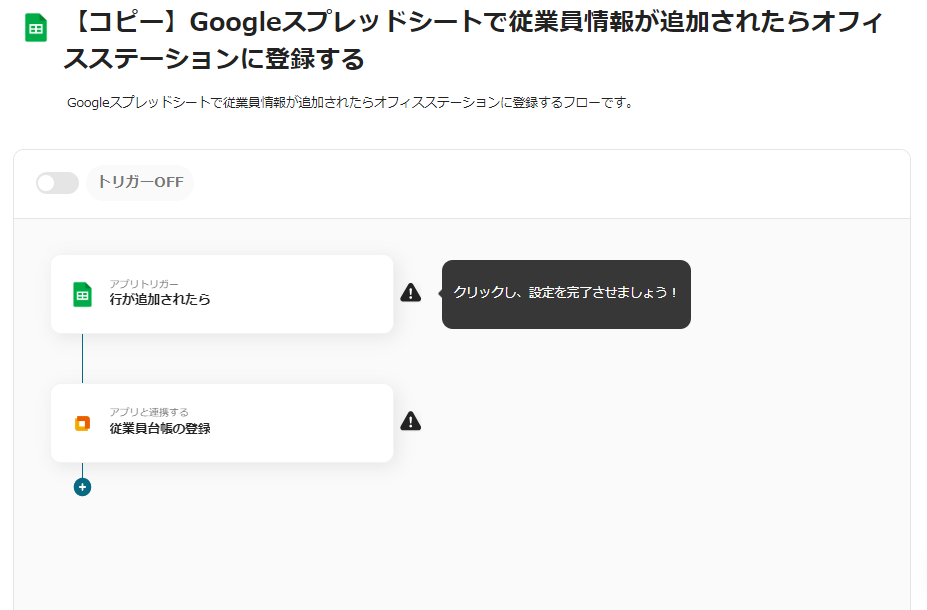Screen dimensions: 927x610
Task: Click the short connector above the plus button
Action: 82,470
